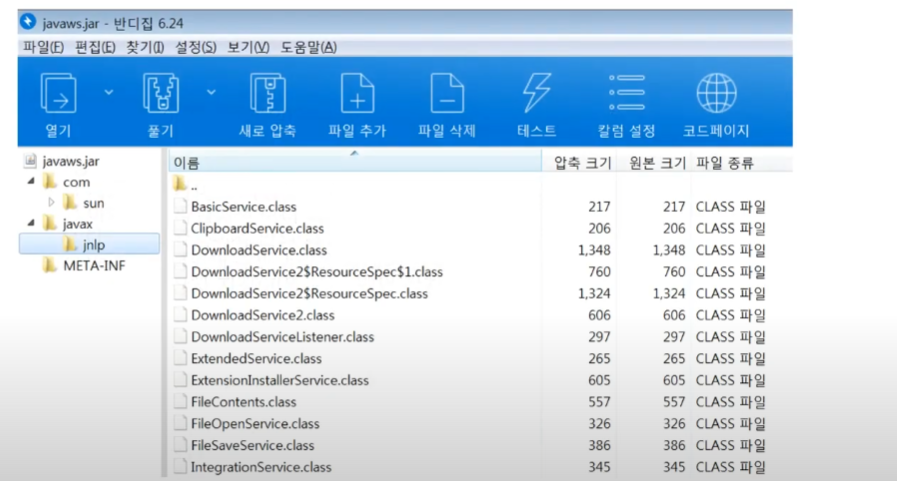Click the file icon of ExtendedService.class
This screenshot has width=897, height=481.
180,358
